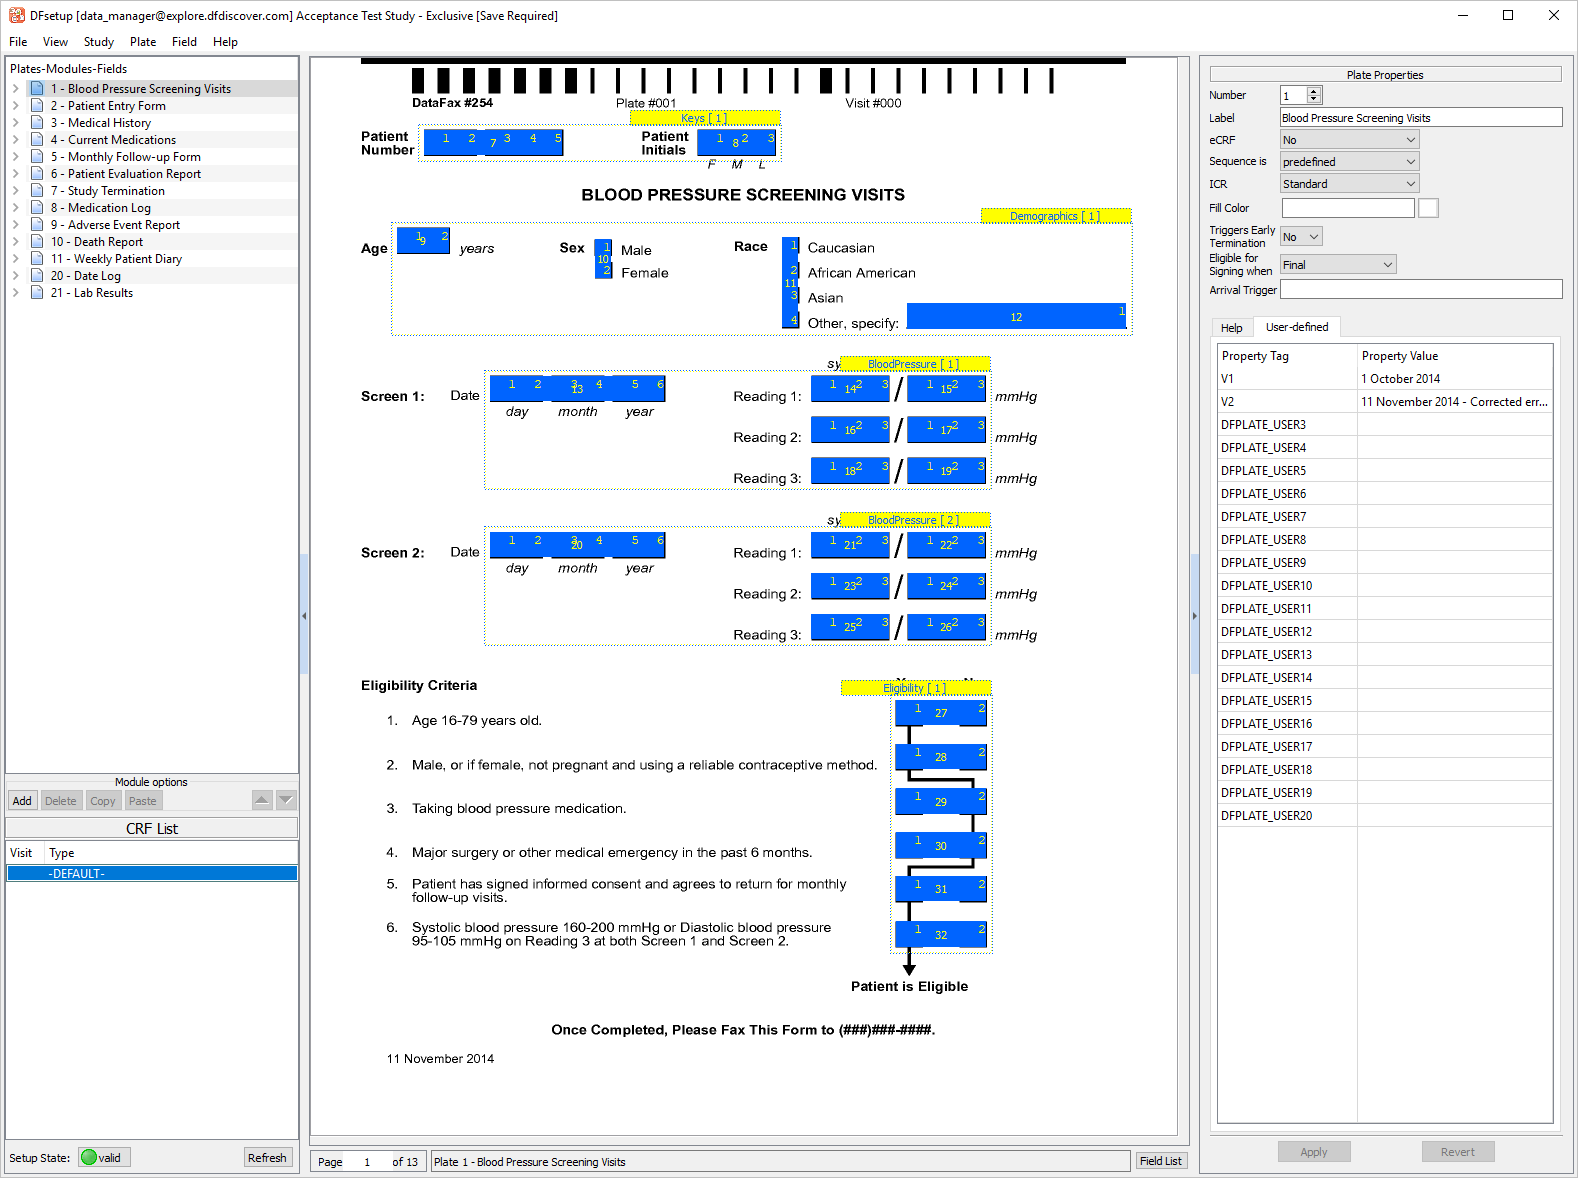Click the move module up arrow

[x=261, y=800]
